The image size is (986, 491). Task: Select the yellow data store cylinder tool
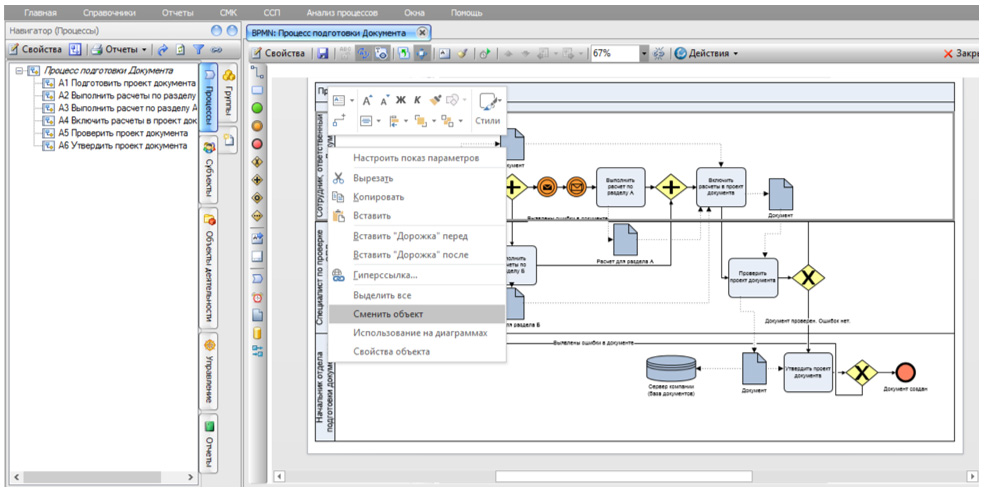(256, 333)
